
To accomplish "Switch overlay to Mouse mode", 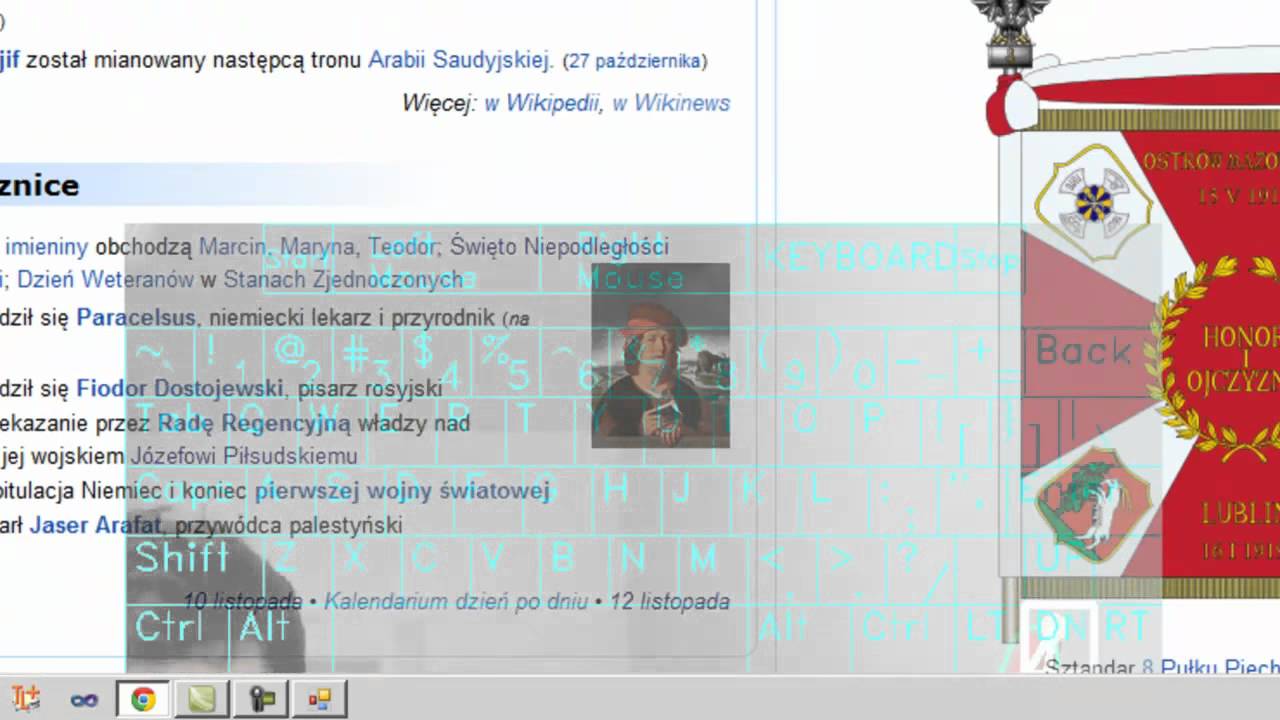I will pos(630,279).
